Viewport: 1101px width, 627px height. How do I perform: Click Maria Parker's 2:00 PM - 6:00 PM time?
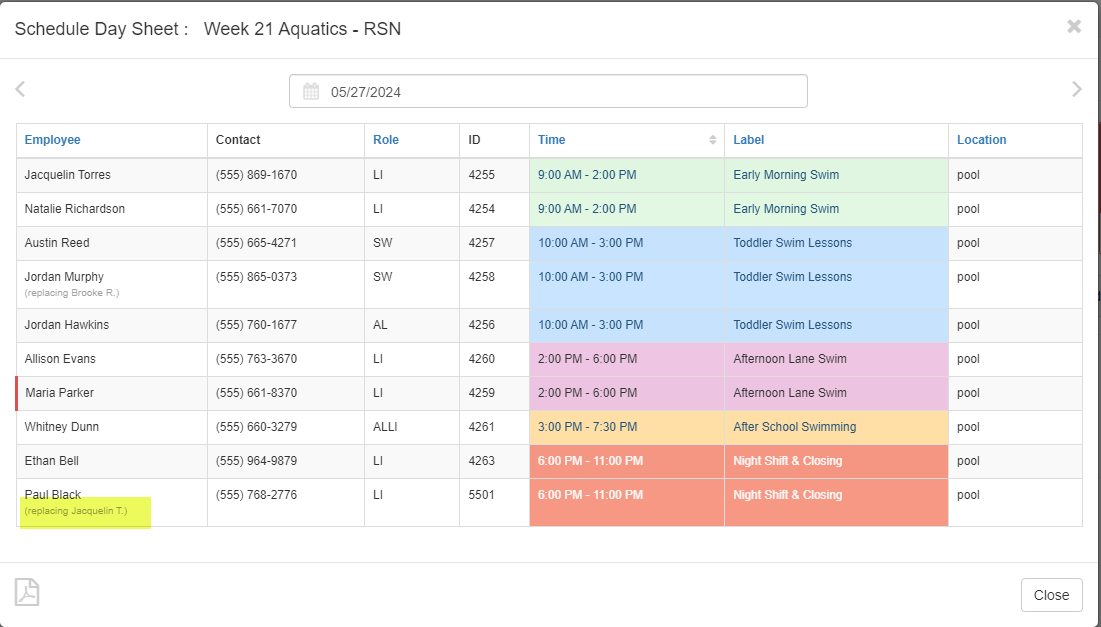click(x=588, y=393)
